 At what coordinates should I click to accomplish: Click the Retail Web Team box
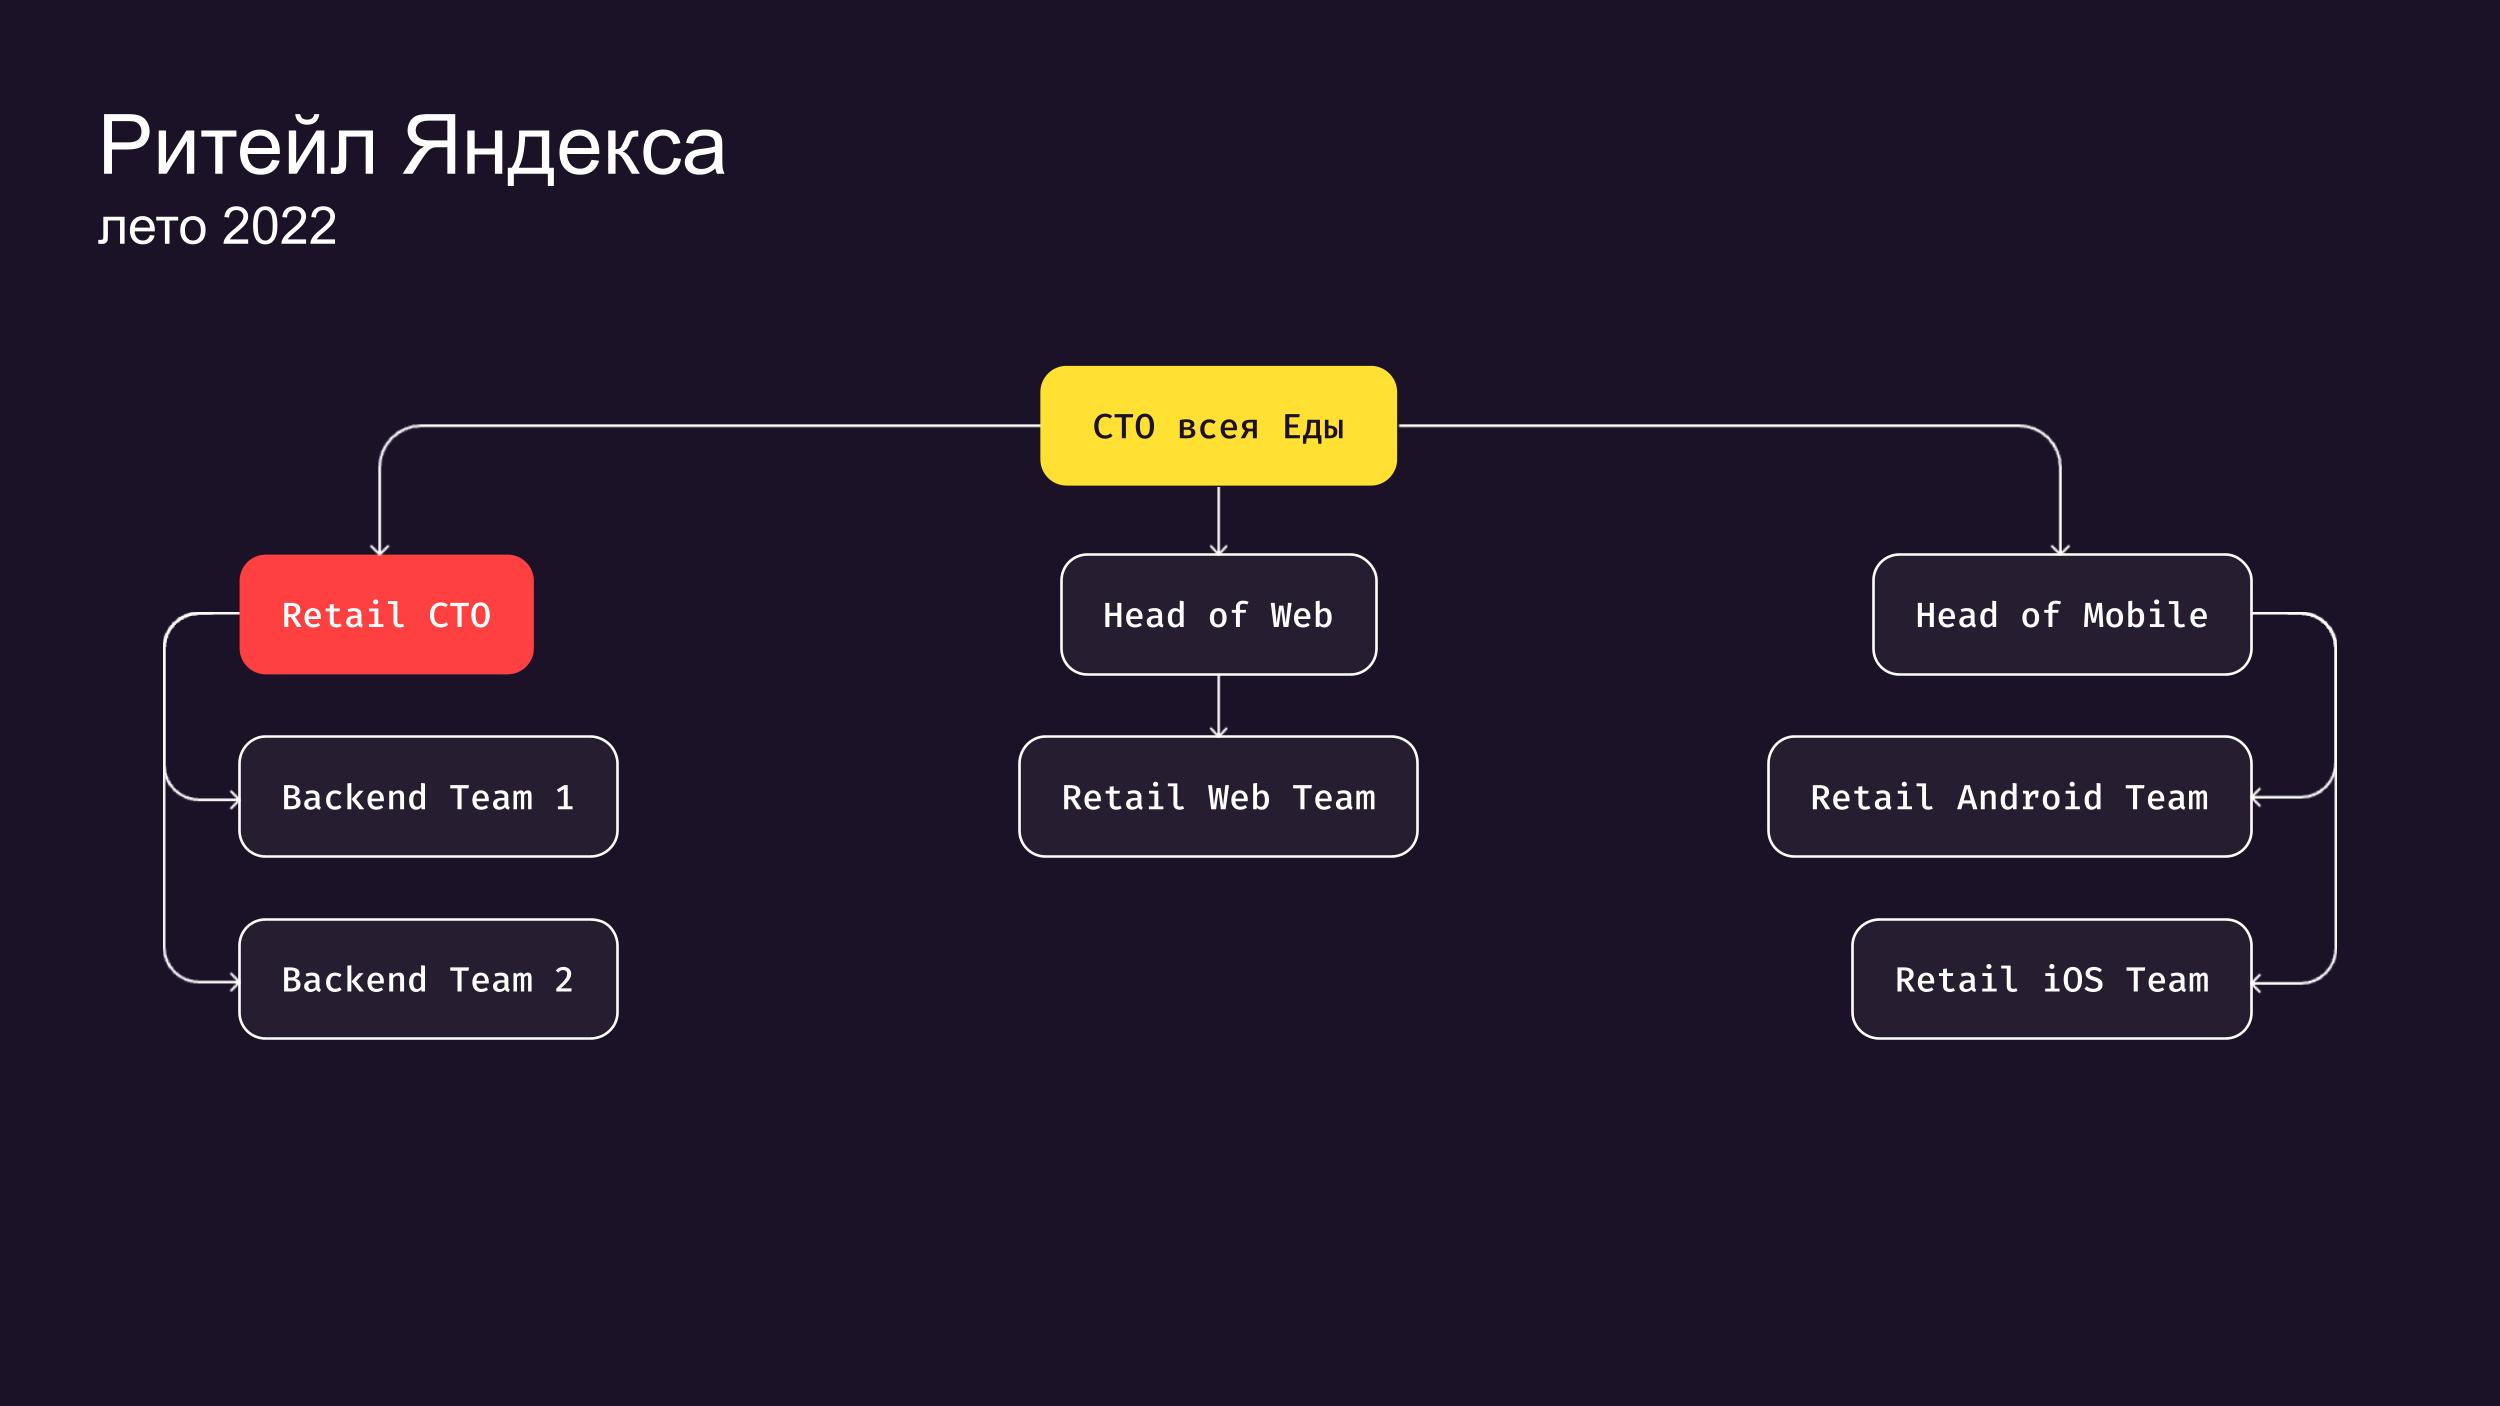[x=1218, y=797]
